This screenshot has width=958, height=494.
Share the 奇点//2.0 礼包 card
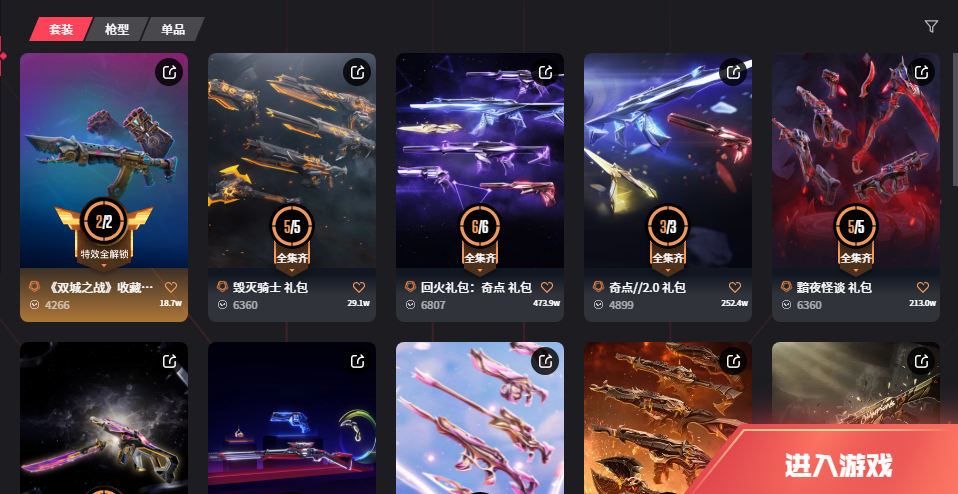click(x=734, y=73)
